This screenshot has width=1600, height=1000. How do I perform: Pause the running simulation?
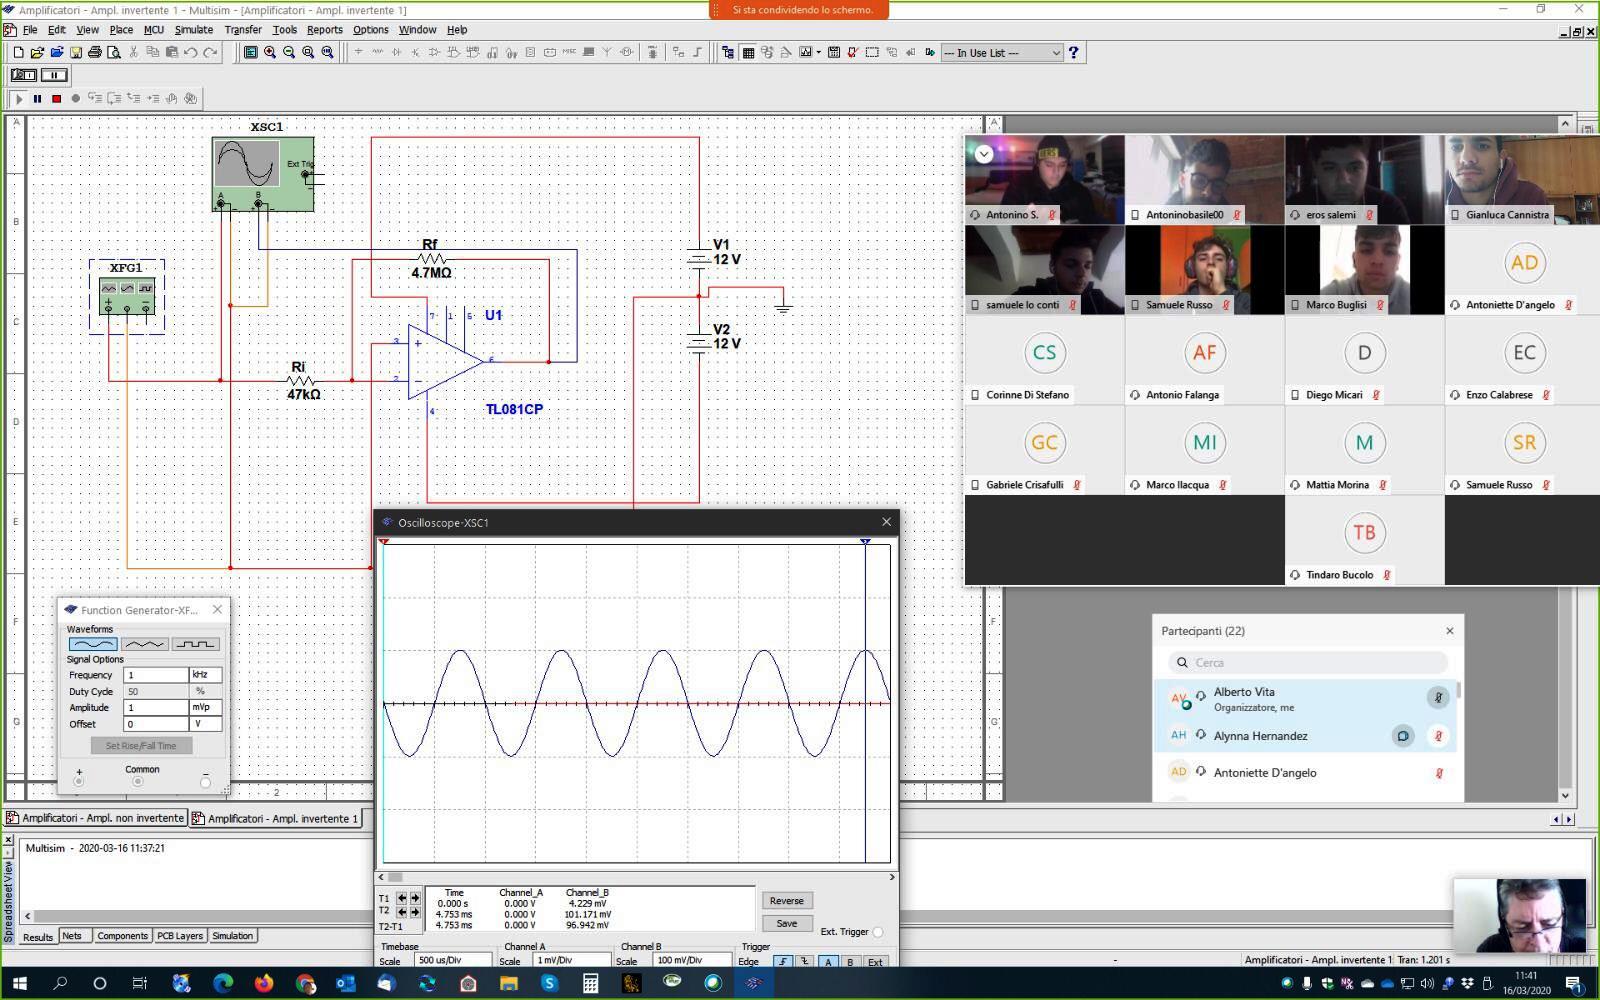(x=38, y=98)
